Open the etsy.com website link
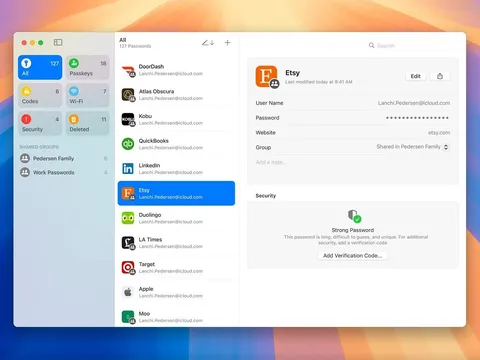Image resolution: width=480 pixels, height=360 pixels. tap(439, 133)
